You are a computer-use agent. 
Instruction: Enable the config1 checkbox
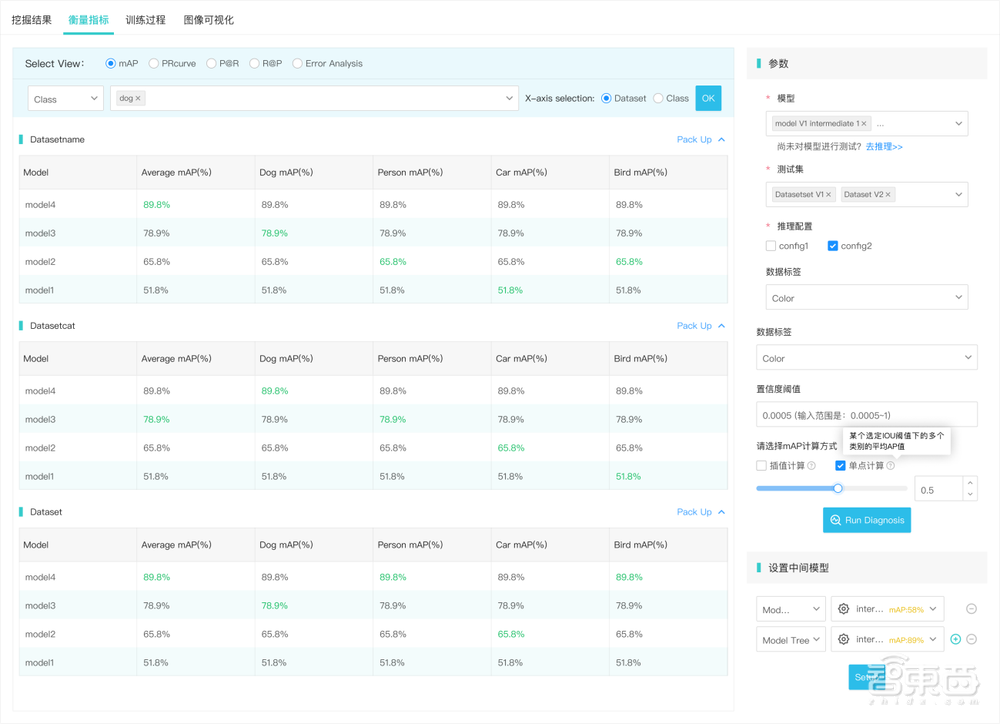point(771,246)
